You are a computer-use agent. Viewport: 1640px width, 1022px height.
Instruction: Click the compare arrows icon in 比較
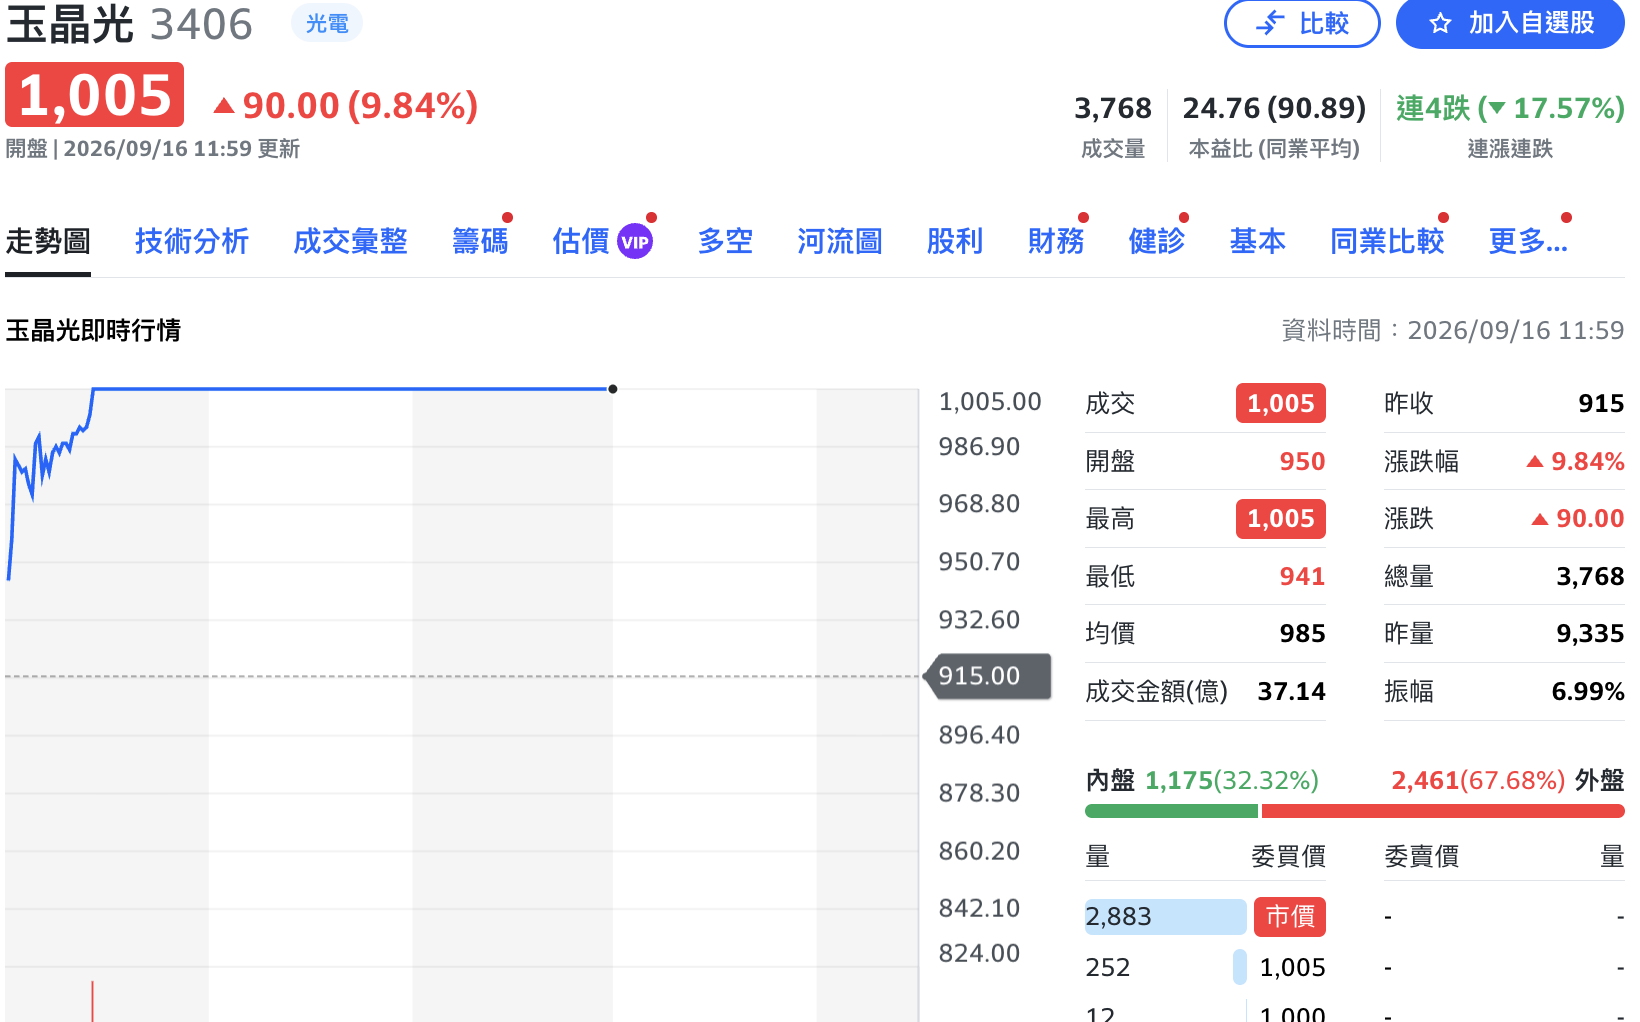(1270, 23)
